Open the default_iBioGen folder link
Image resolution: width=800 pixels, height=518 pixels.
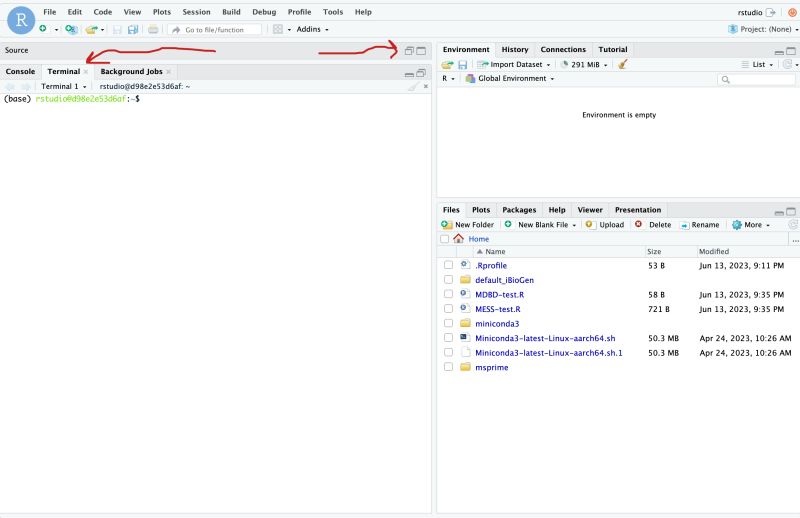[x=504, y=280]
